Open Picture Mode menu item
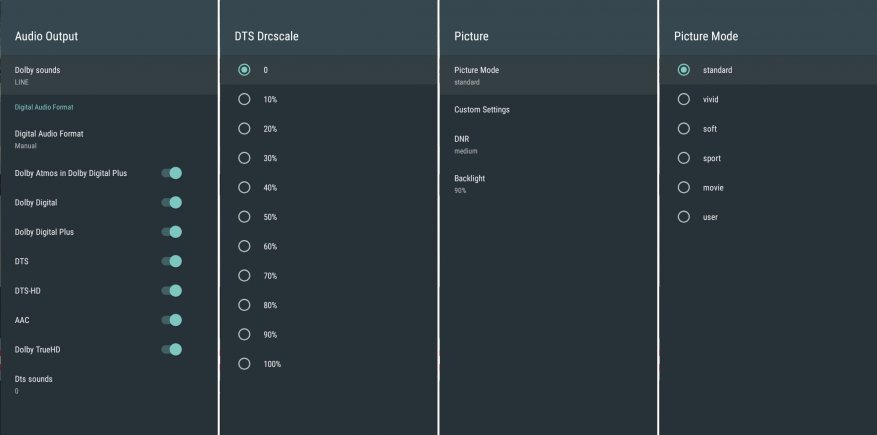The width and height of the screenshot is (877, 435). [547, 75]
